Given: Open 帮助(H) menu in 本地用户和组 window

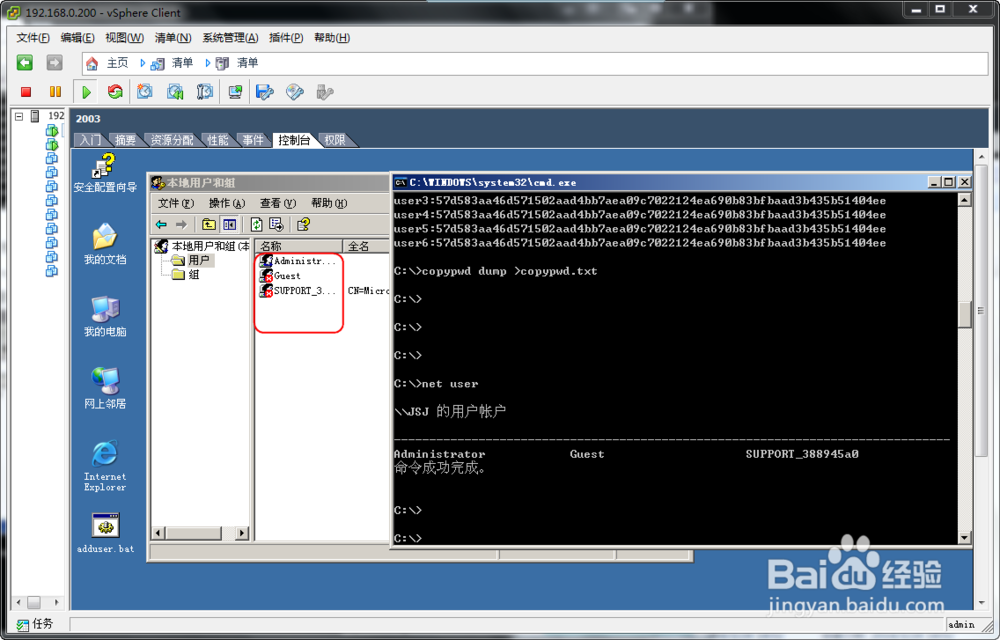Looking at the screenshot, I should [x=328, y=203].
